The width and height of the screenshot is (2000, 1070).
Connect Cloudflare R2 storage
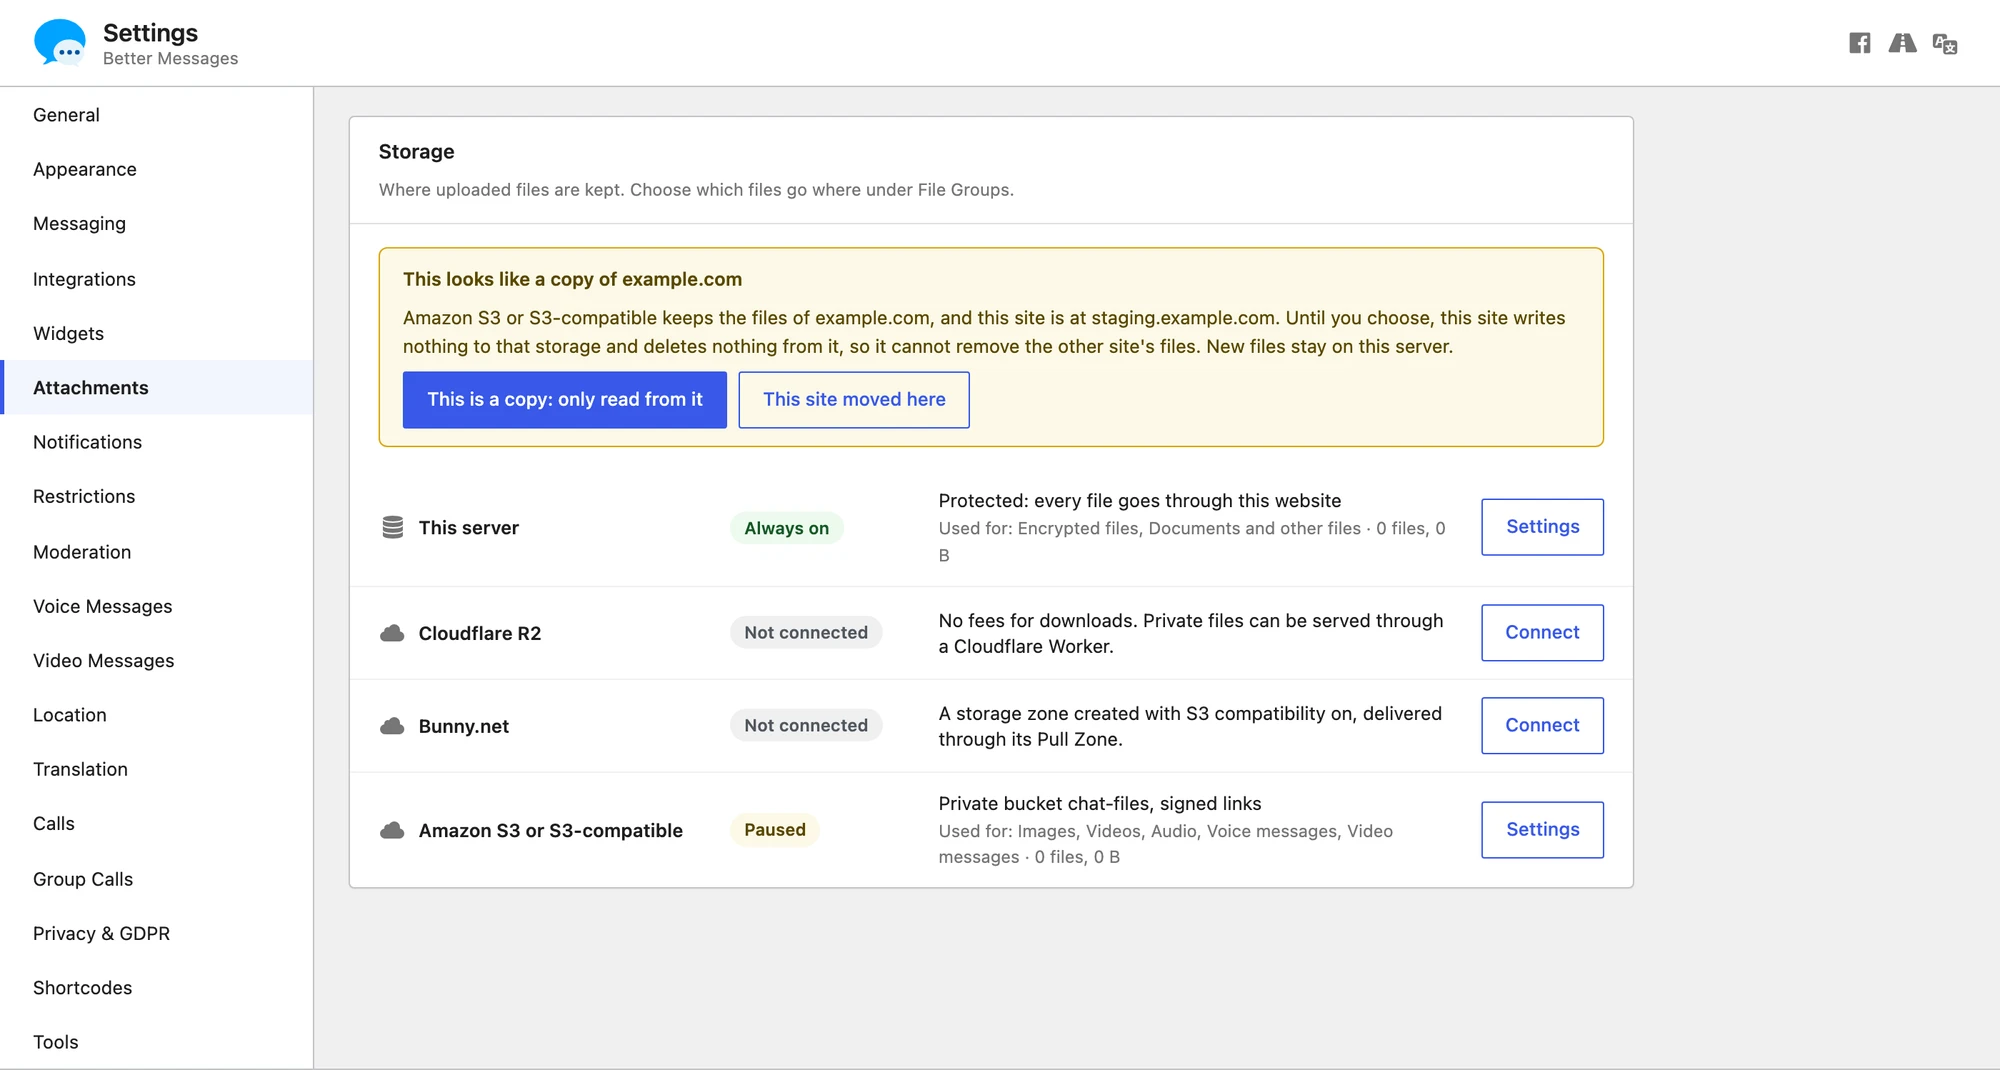click(1542, 633)
